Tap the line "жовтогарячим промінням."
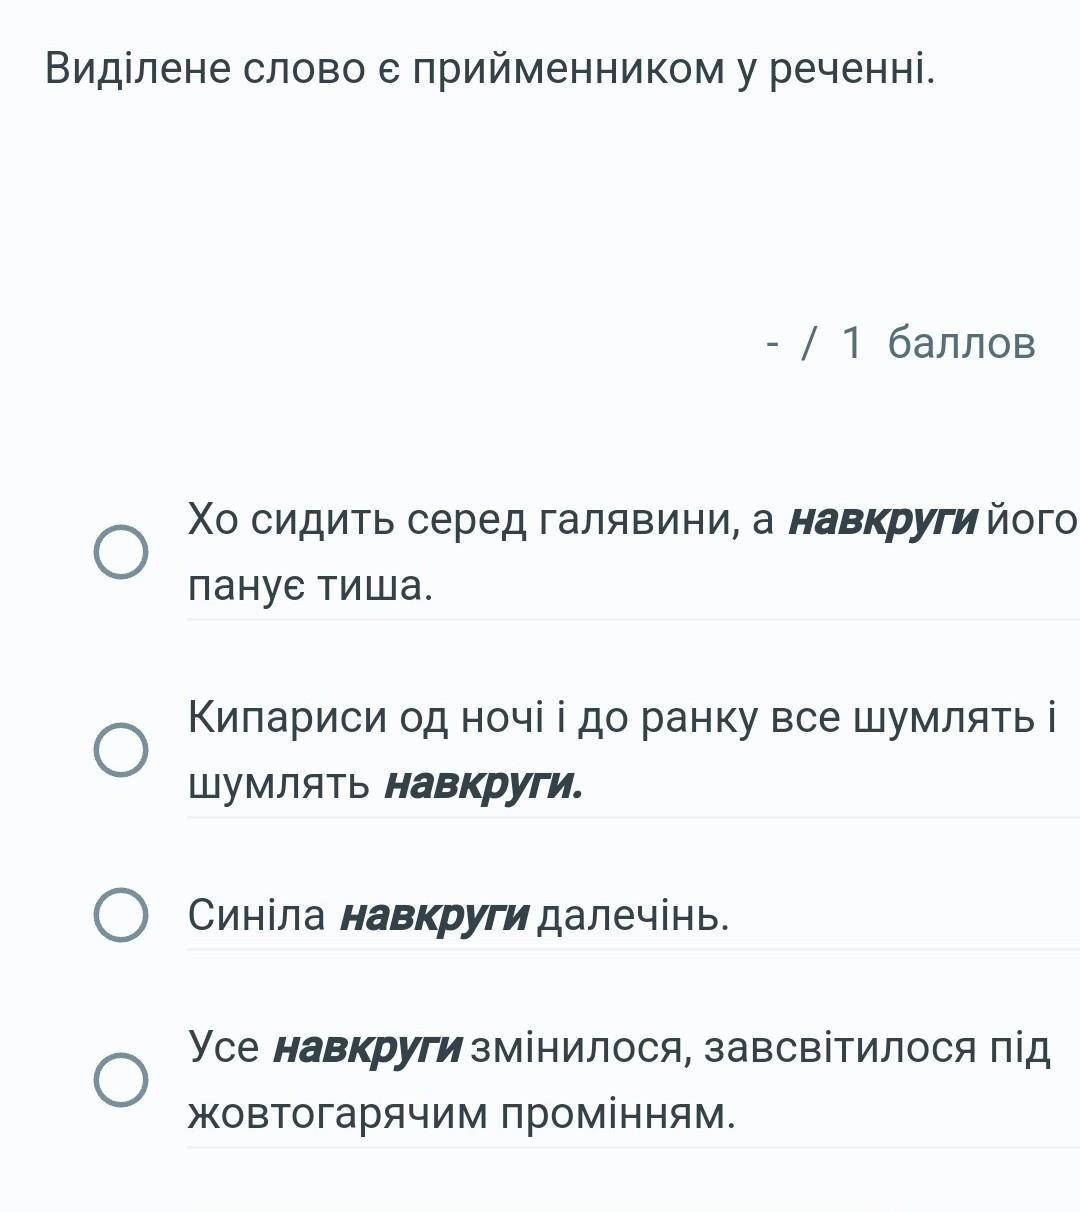1080x1212 pixels. (461, 1113)
